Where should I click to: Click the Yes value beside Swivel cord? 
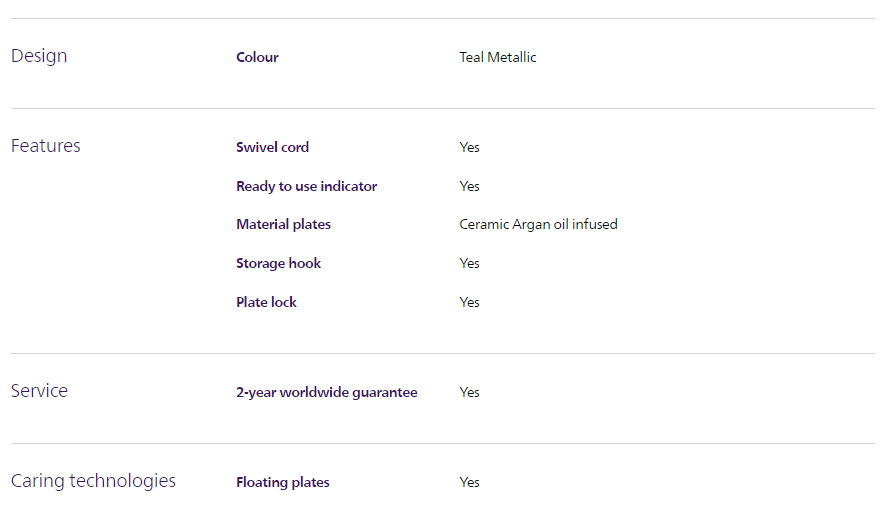(469, 147)
